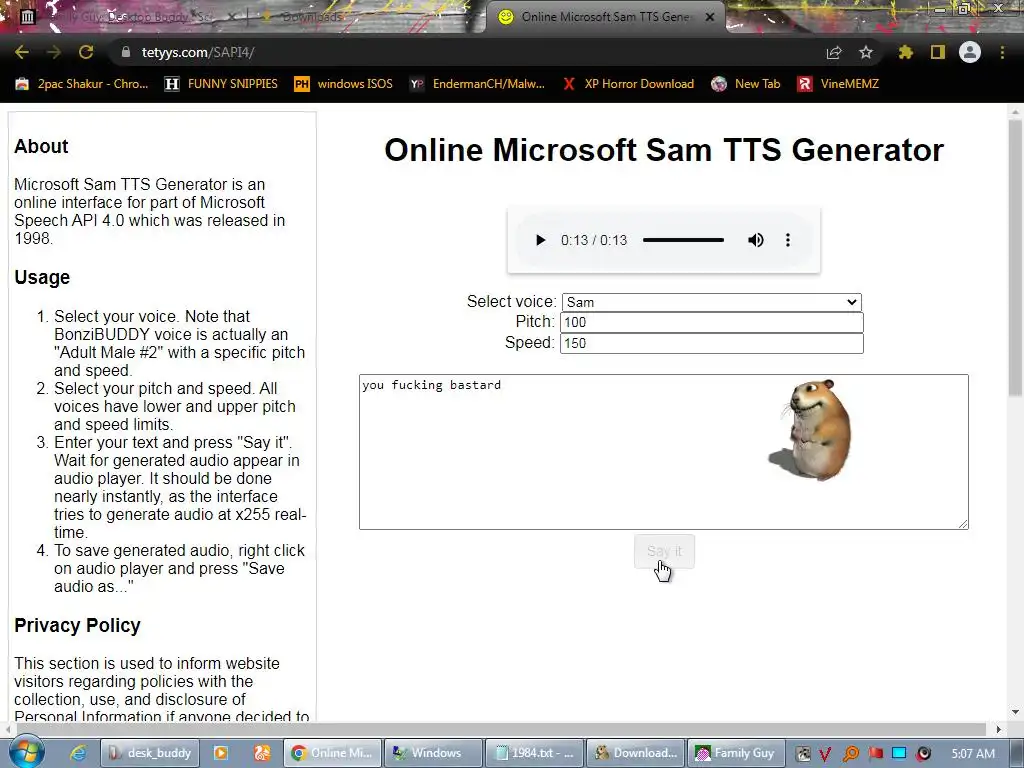Viewport: 1024px width, 768px height.
Task: Open the VineMEMZ bookmark
Action: (x=838, y=84)
